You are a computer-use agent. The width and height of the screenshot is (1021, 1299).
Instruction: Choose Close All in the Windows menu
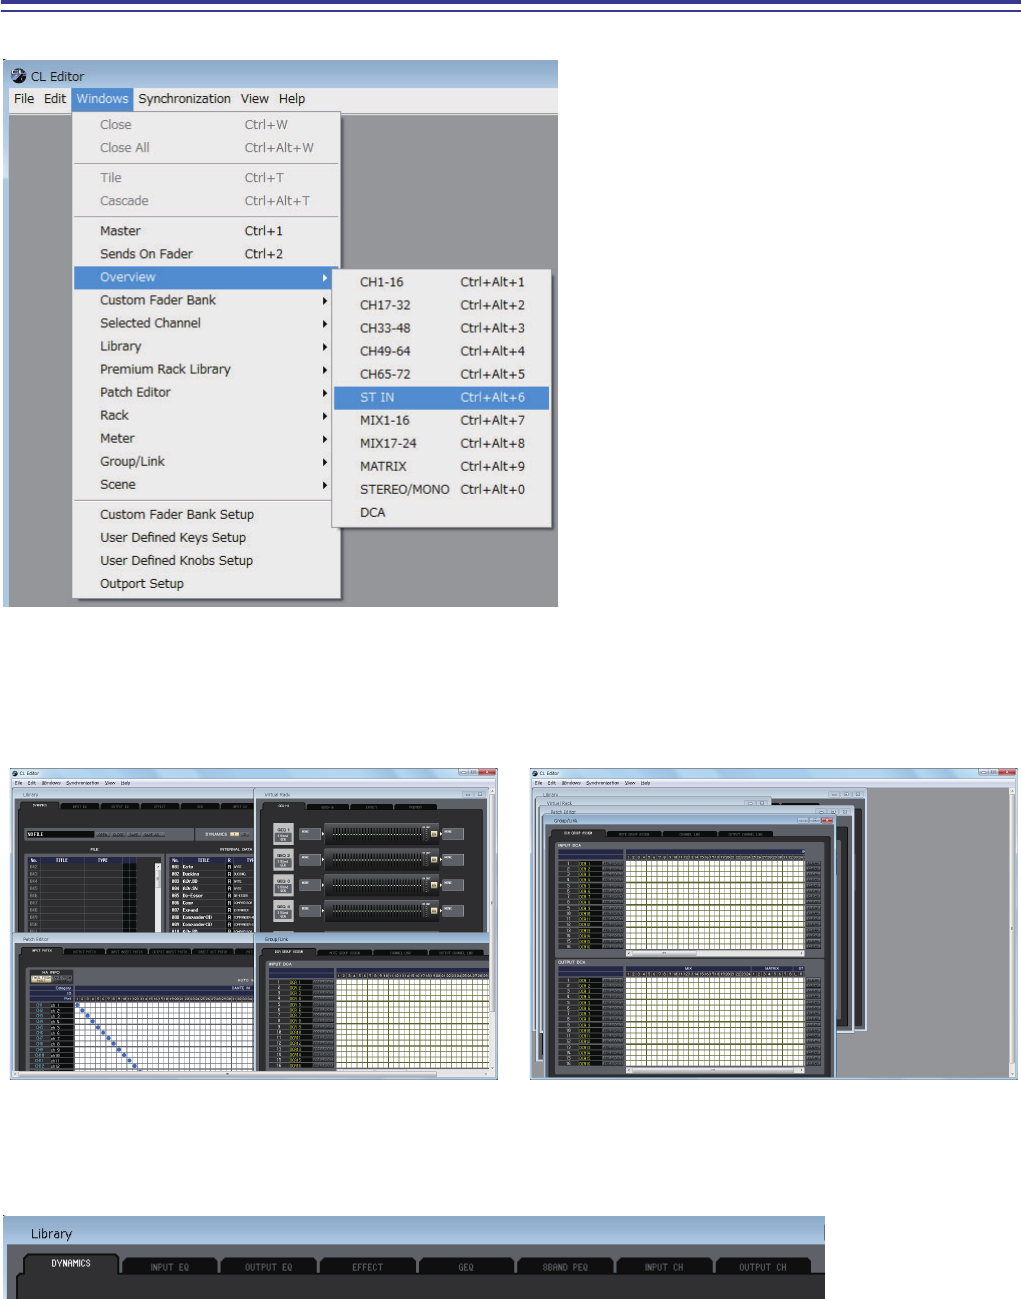pos(206,148)
